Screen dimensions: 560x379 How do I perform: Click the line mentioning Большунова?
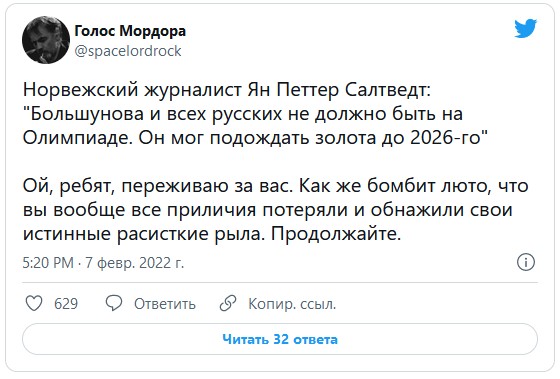[243, 114]
